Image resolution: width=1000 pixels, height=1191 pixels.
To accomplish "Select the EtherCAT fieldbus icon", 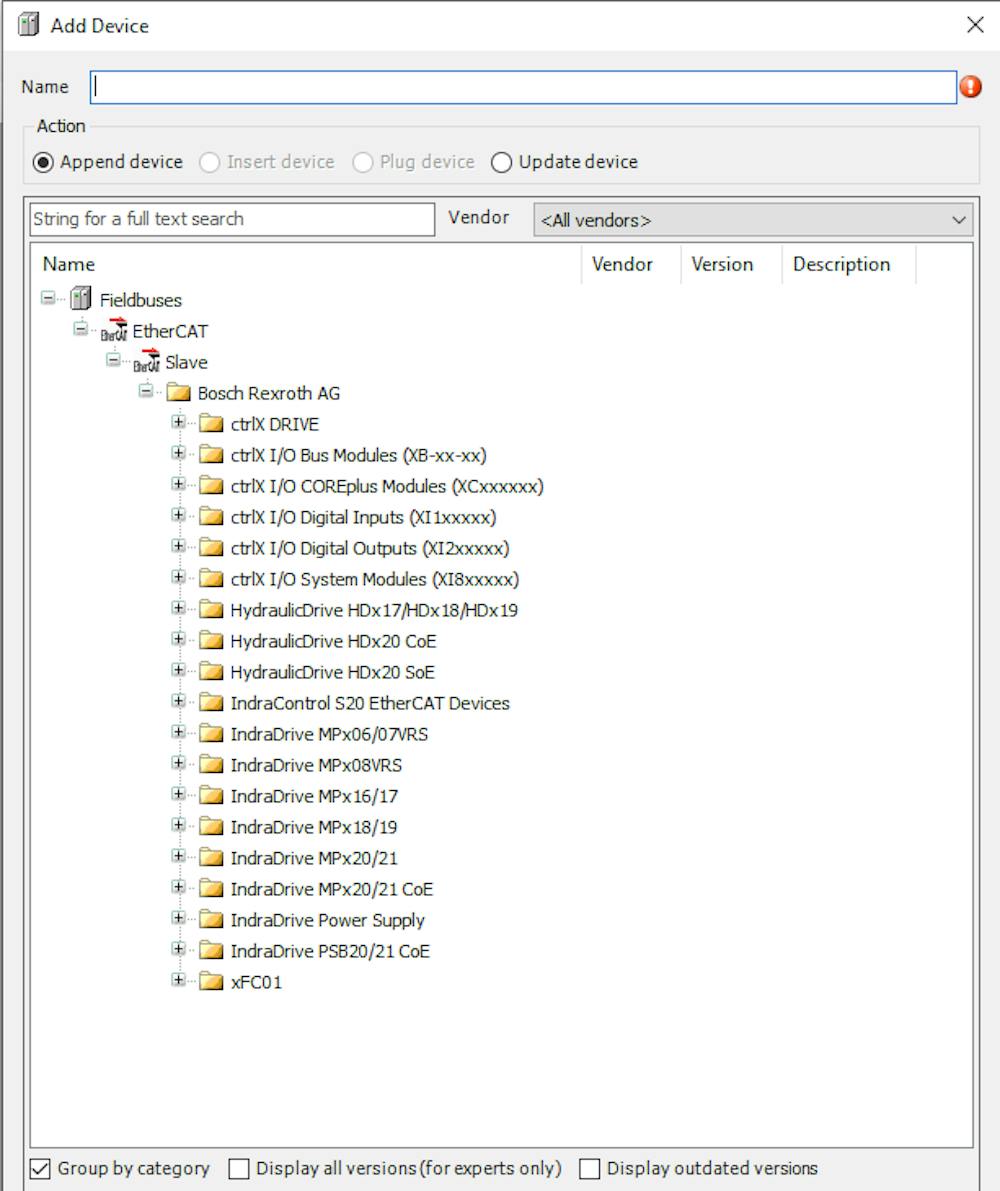I will [x=113, y=330].
